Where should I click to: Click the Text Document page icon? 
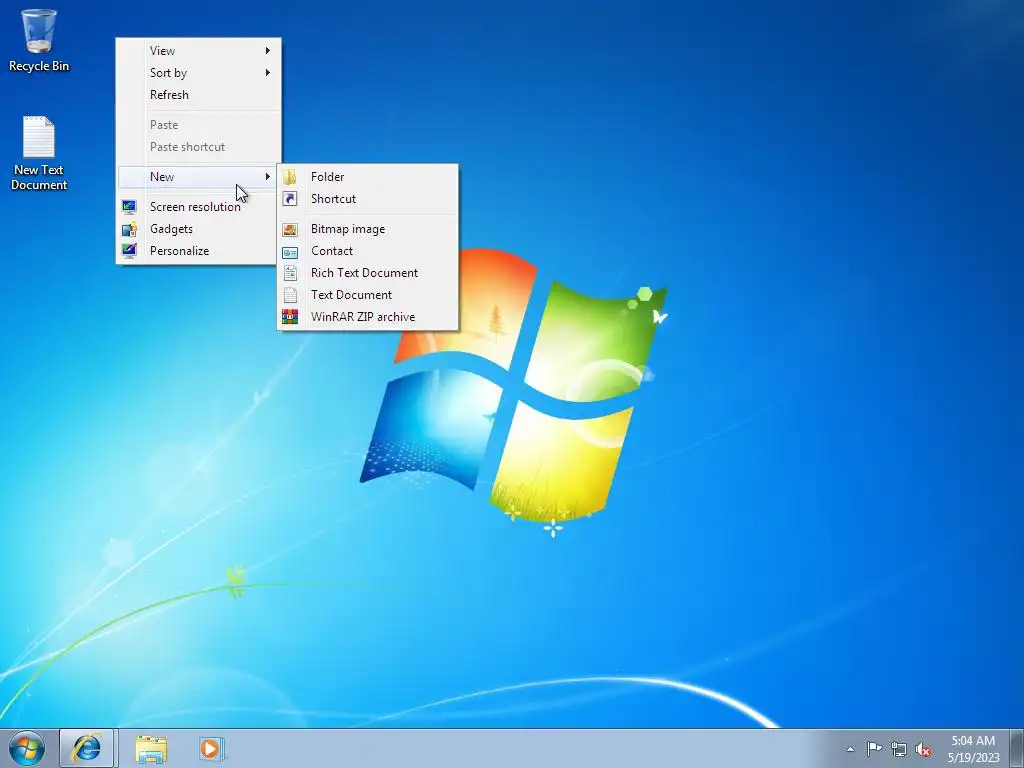tap(290, 295)
